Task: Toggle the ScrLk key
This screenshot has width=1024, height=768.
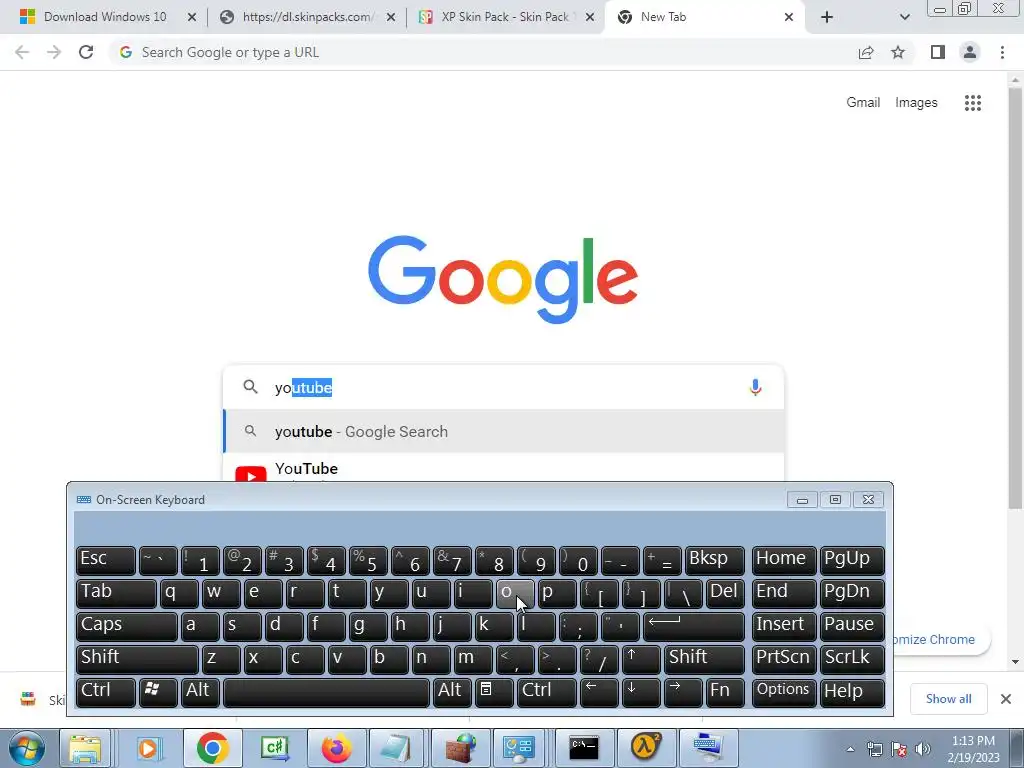Action: [x=852, y=658]
